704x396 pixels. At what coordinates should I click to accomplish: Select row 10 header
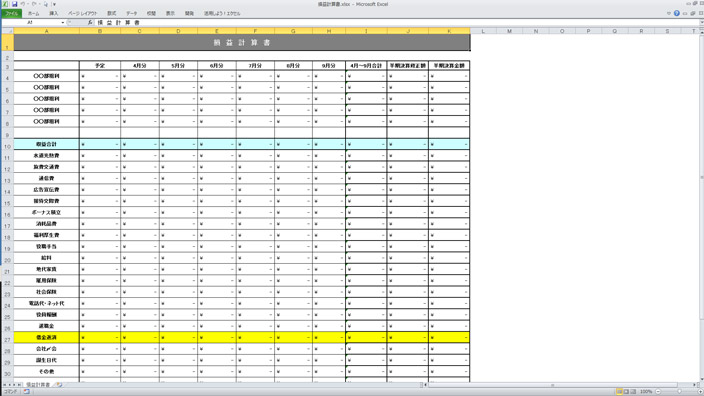pyautogui.click(x=7, y=145)
